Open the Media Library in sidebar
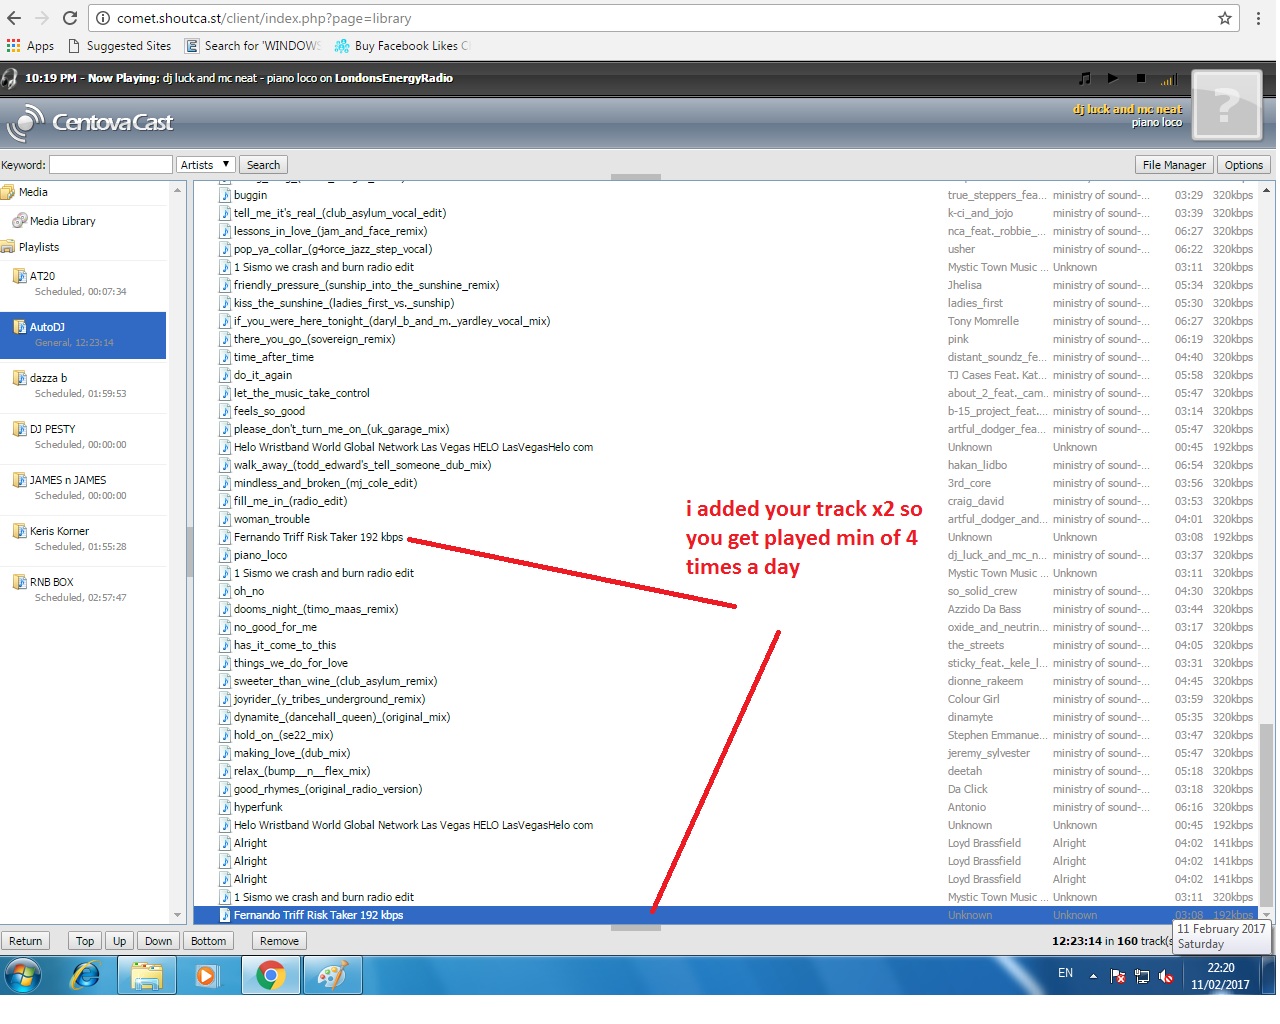Viewport: 1280px width, 1024px height. pos(62,221)
